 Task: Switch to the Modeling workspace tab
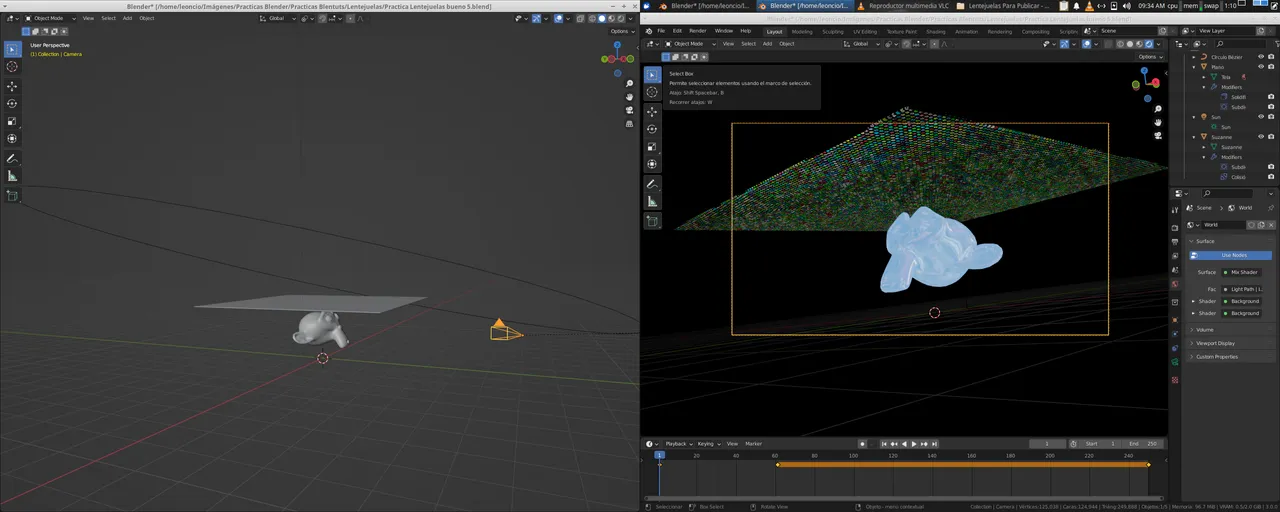click(802, 31)
